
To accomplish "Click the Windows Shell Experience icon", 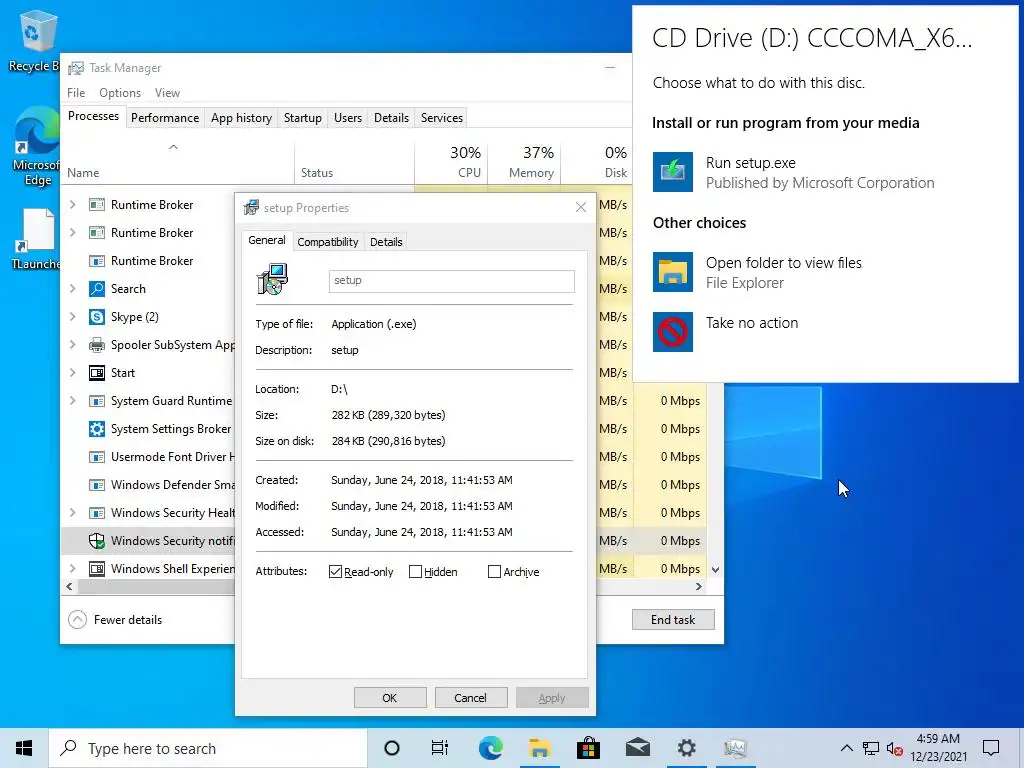I will [97, 569].
